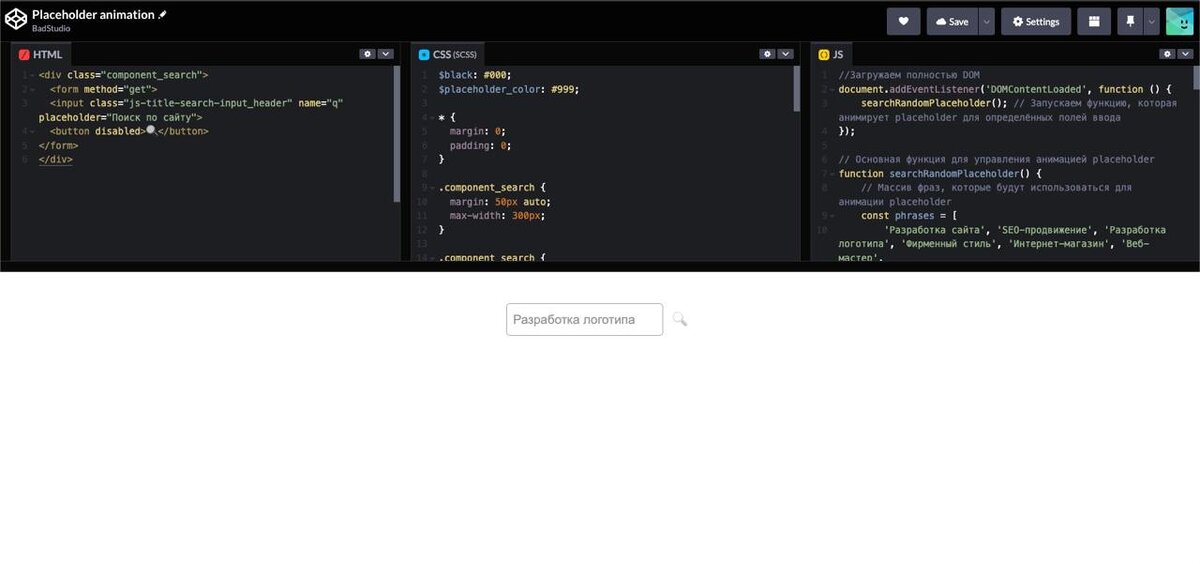Screen dimensions: 1200x564
Task: Open Save options dropdown arrow
Action: [x=987, y=21]
